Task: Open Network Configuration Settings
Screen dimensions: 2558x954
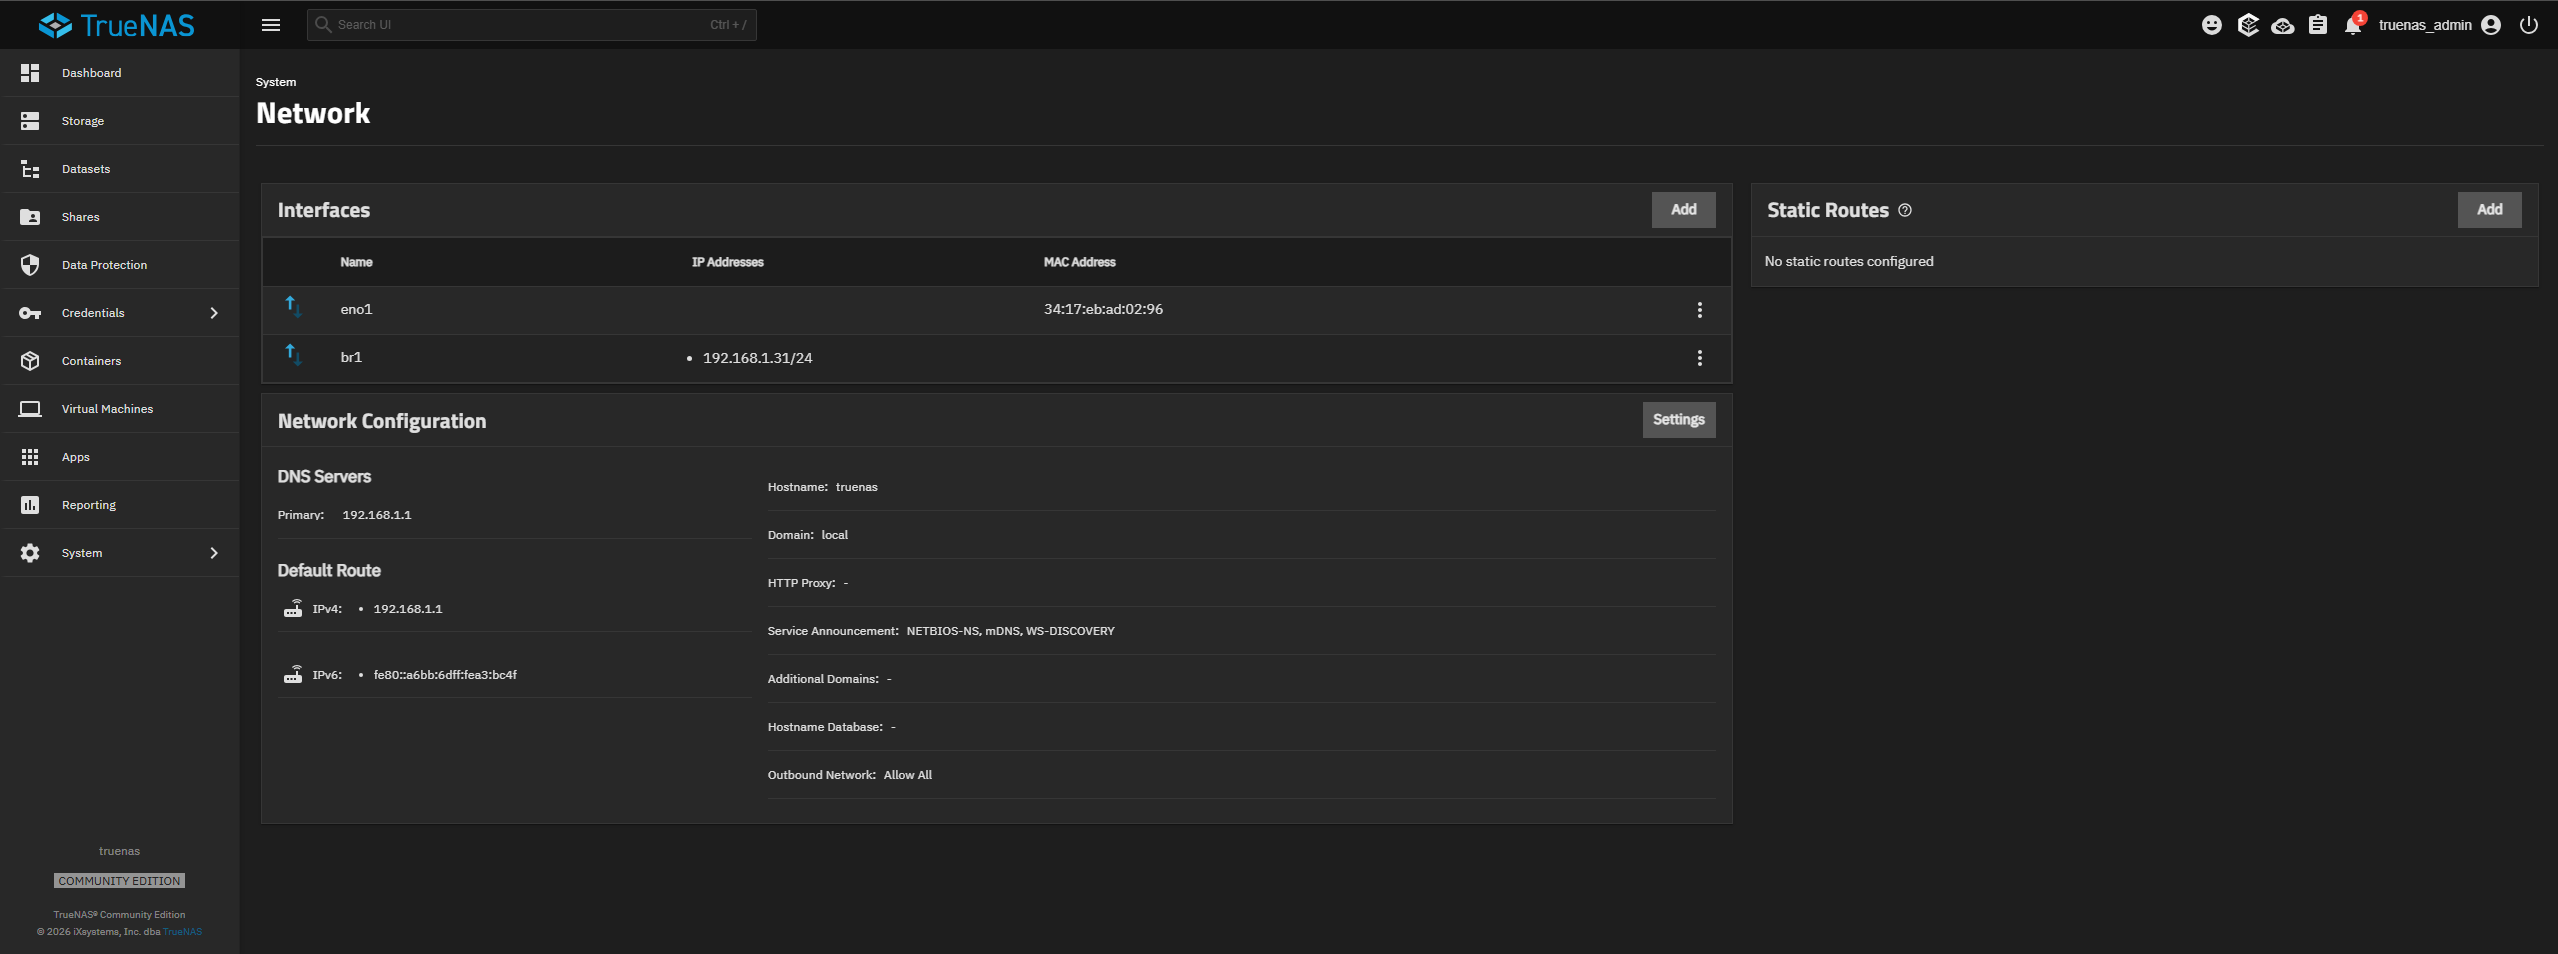Action: tap(1679, 420)
